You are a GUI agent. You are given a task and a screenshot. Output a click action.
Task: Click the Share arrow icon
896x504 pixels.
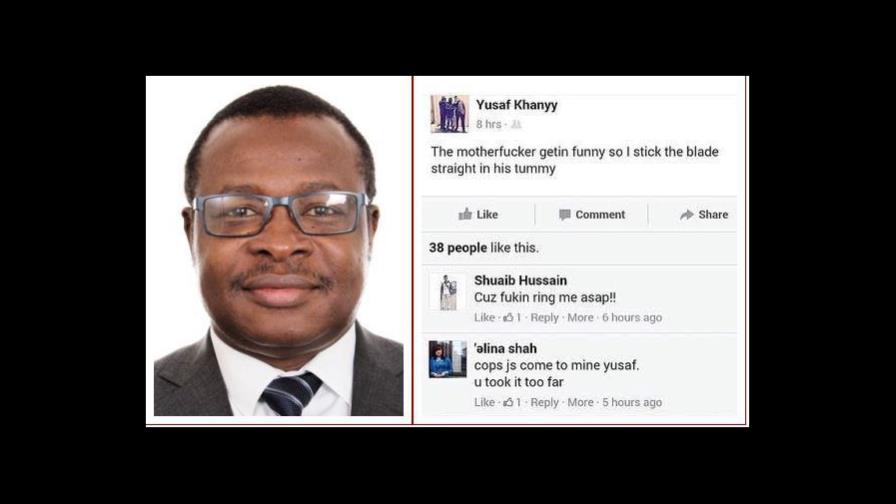click(686, 215)
